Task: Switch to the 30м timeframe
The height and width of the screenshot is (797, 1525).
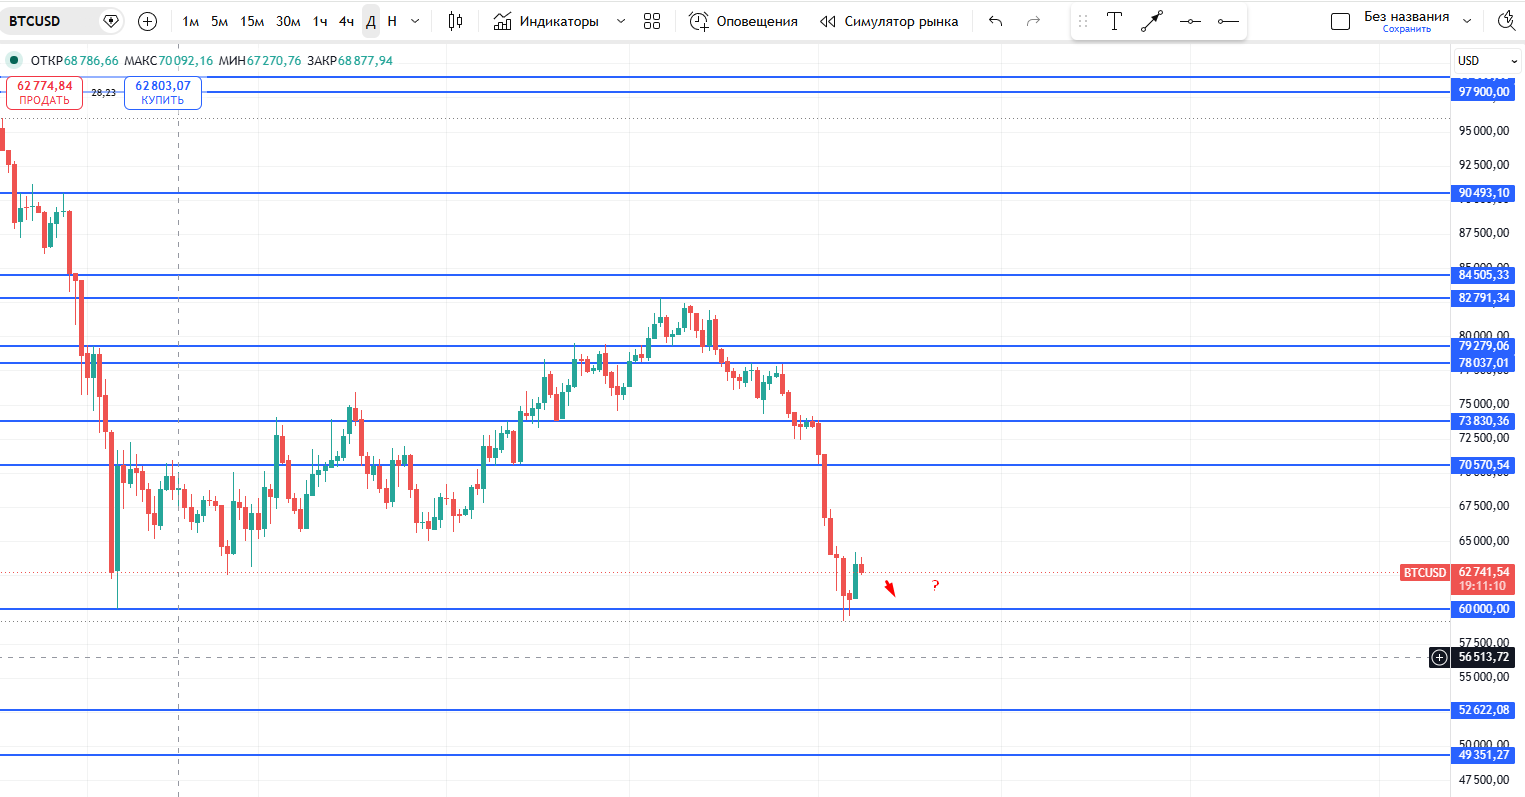Action: point(288,21)
